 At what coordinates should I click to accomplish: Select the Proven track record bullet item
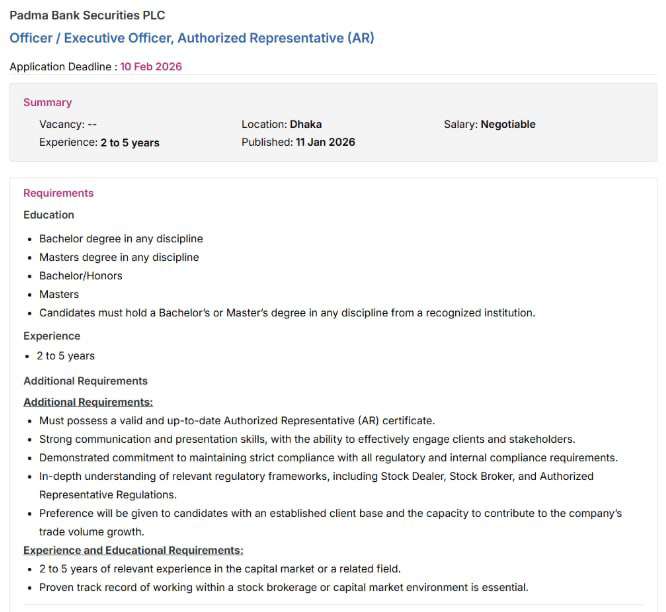coord(283,587)
